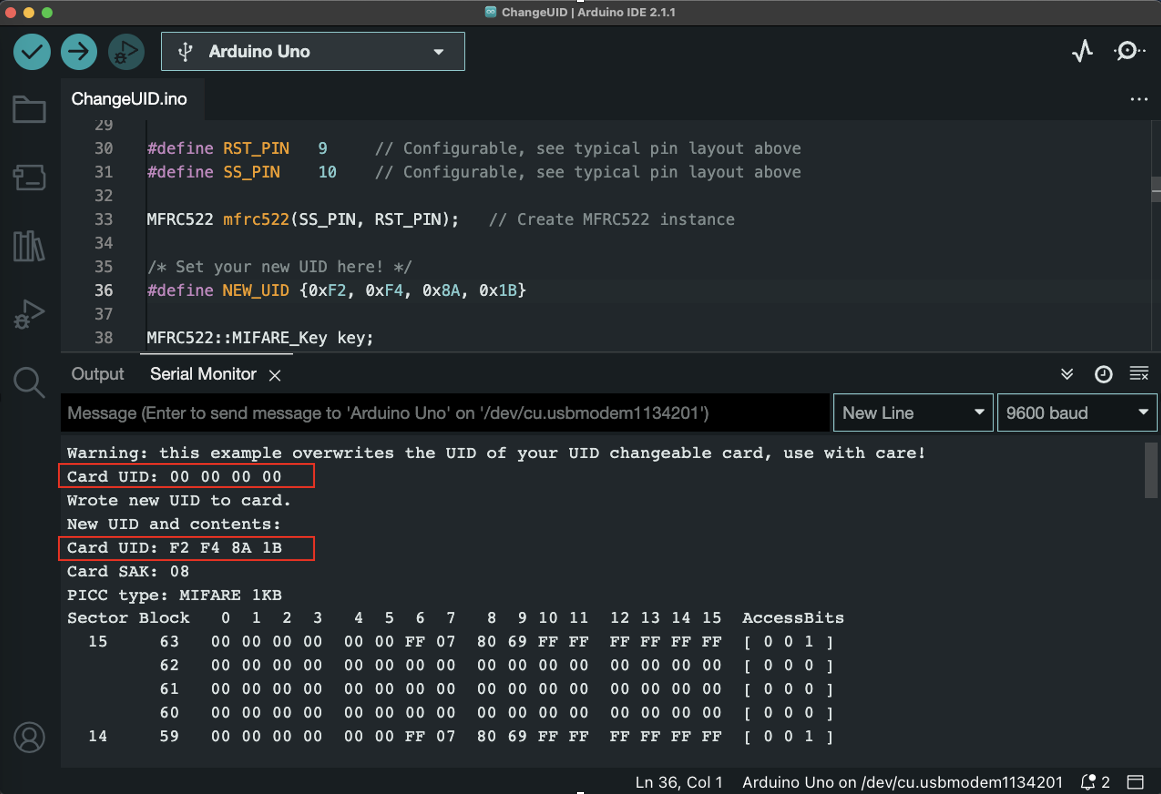Click the 'Set your new UID here' comment
1161x794 pixels.
click(279, 267)
